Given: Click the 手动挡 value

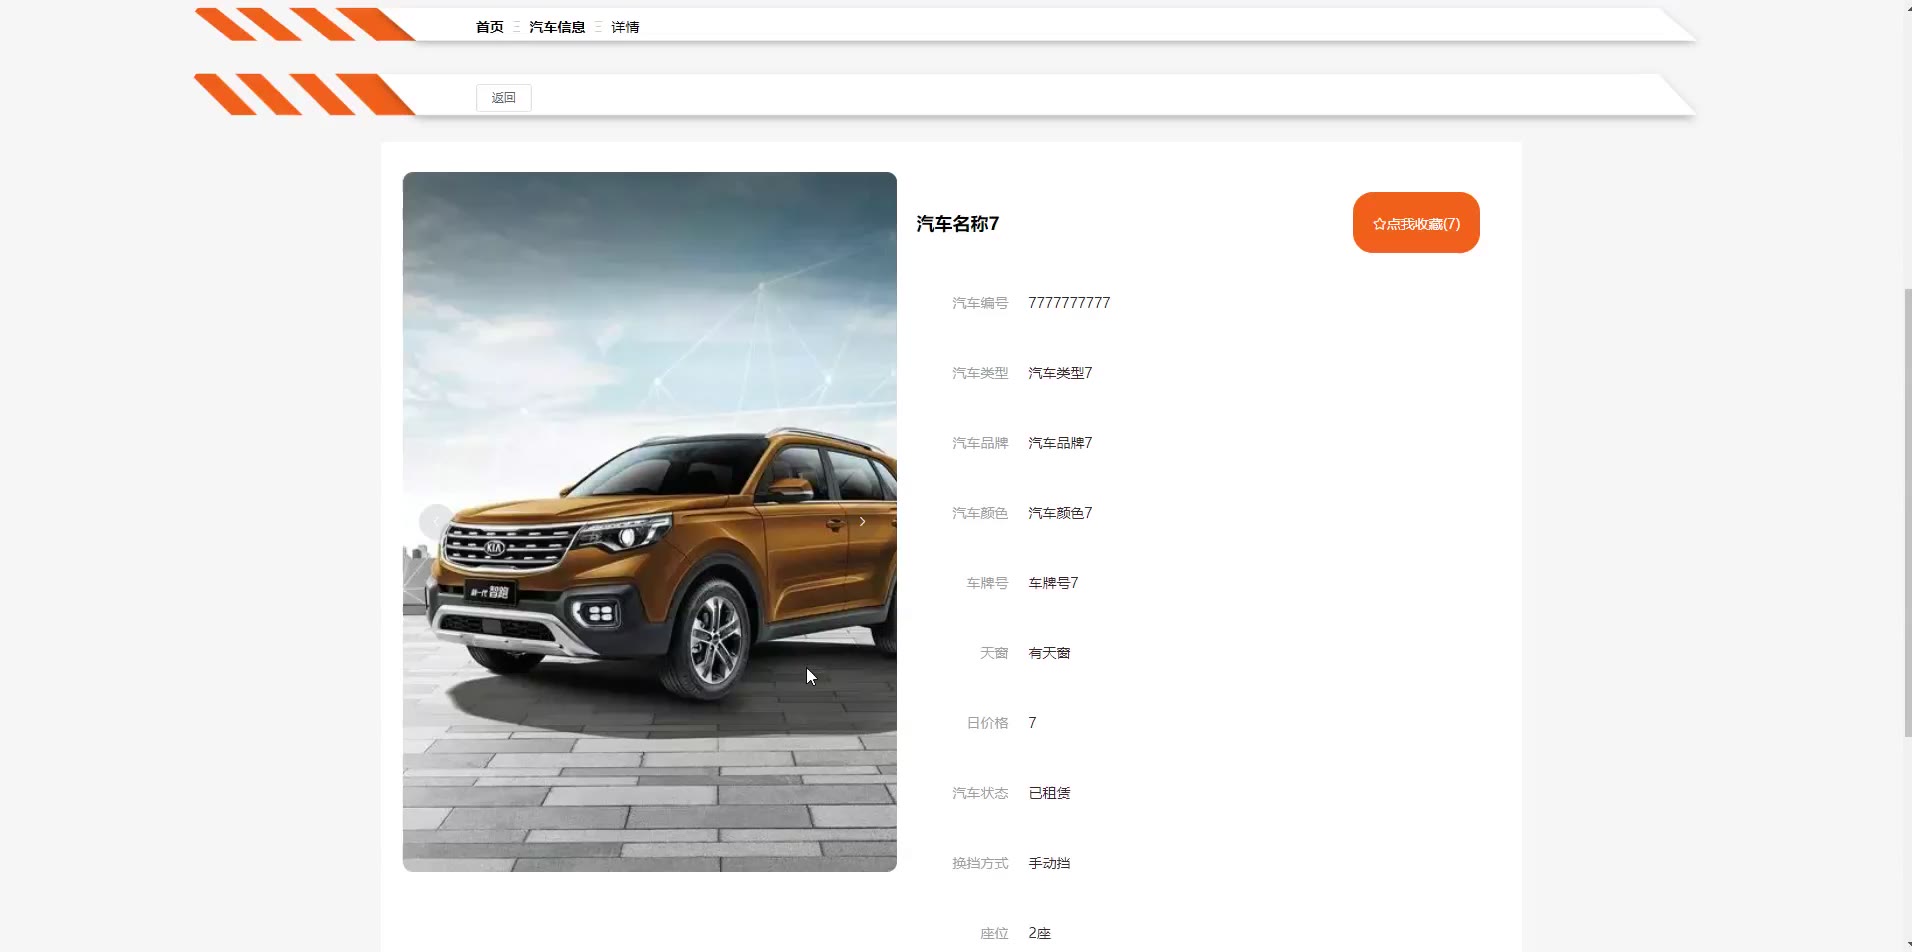Looking at the screenshot, I should (1049, 863).
